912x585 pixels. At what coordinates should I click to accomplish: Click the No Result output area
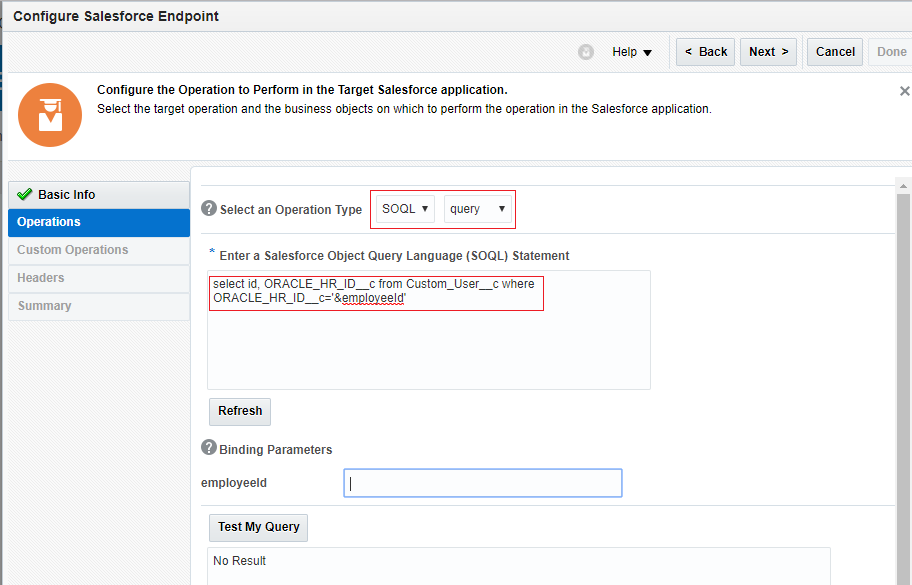[519, 566]
